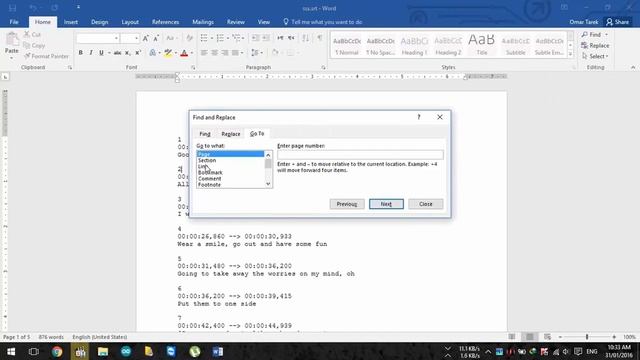The image size is (640, 360).
Task: Open the File menu
Action: pyautogui.click(x=14, y=22)
